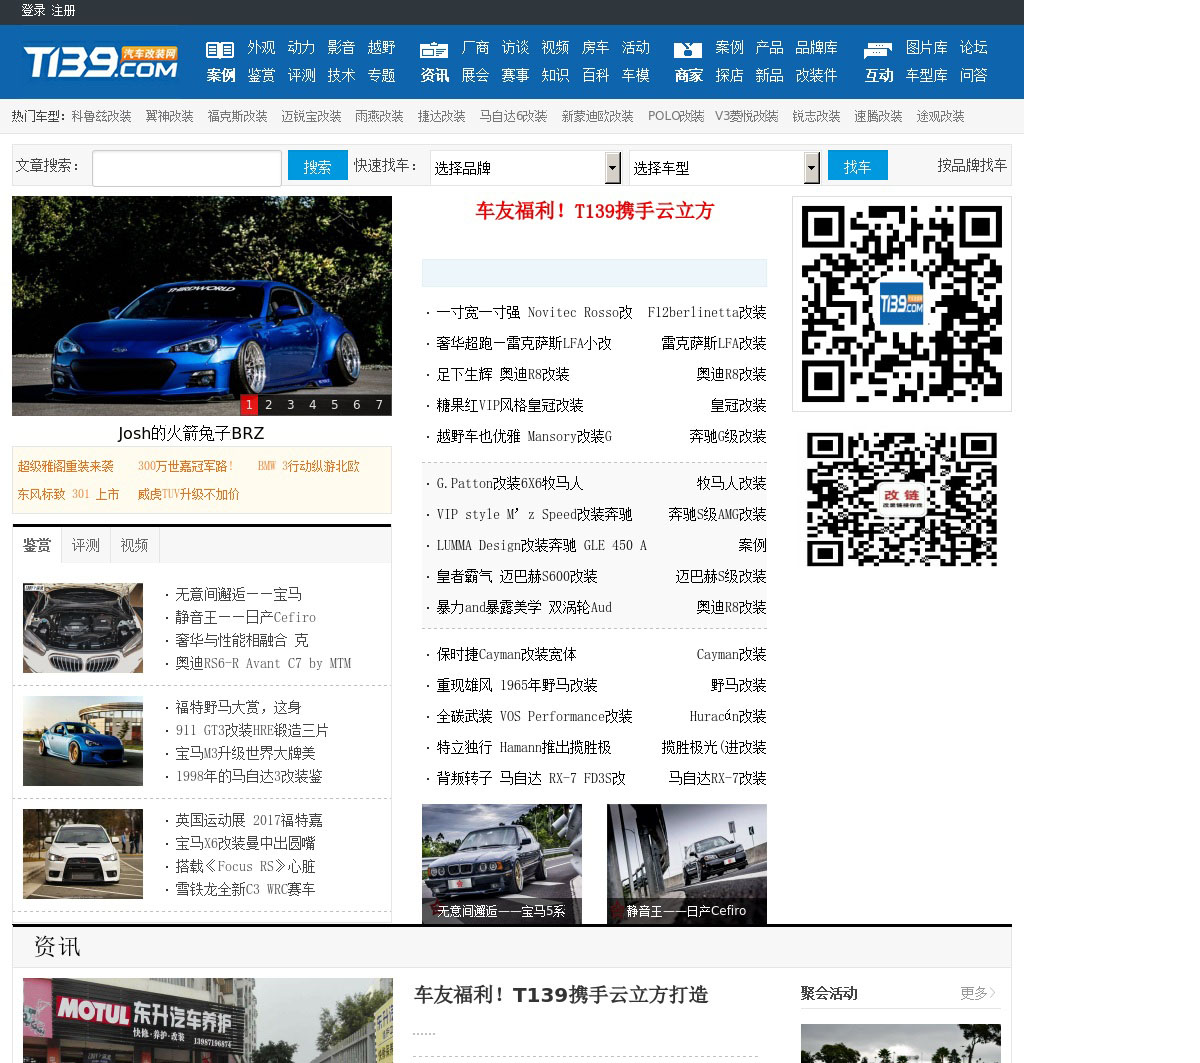
Task: Open the 选择品牌 brand dropdown
Action: (525, 168)
